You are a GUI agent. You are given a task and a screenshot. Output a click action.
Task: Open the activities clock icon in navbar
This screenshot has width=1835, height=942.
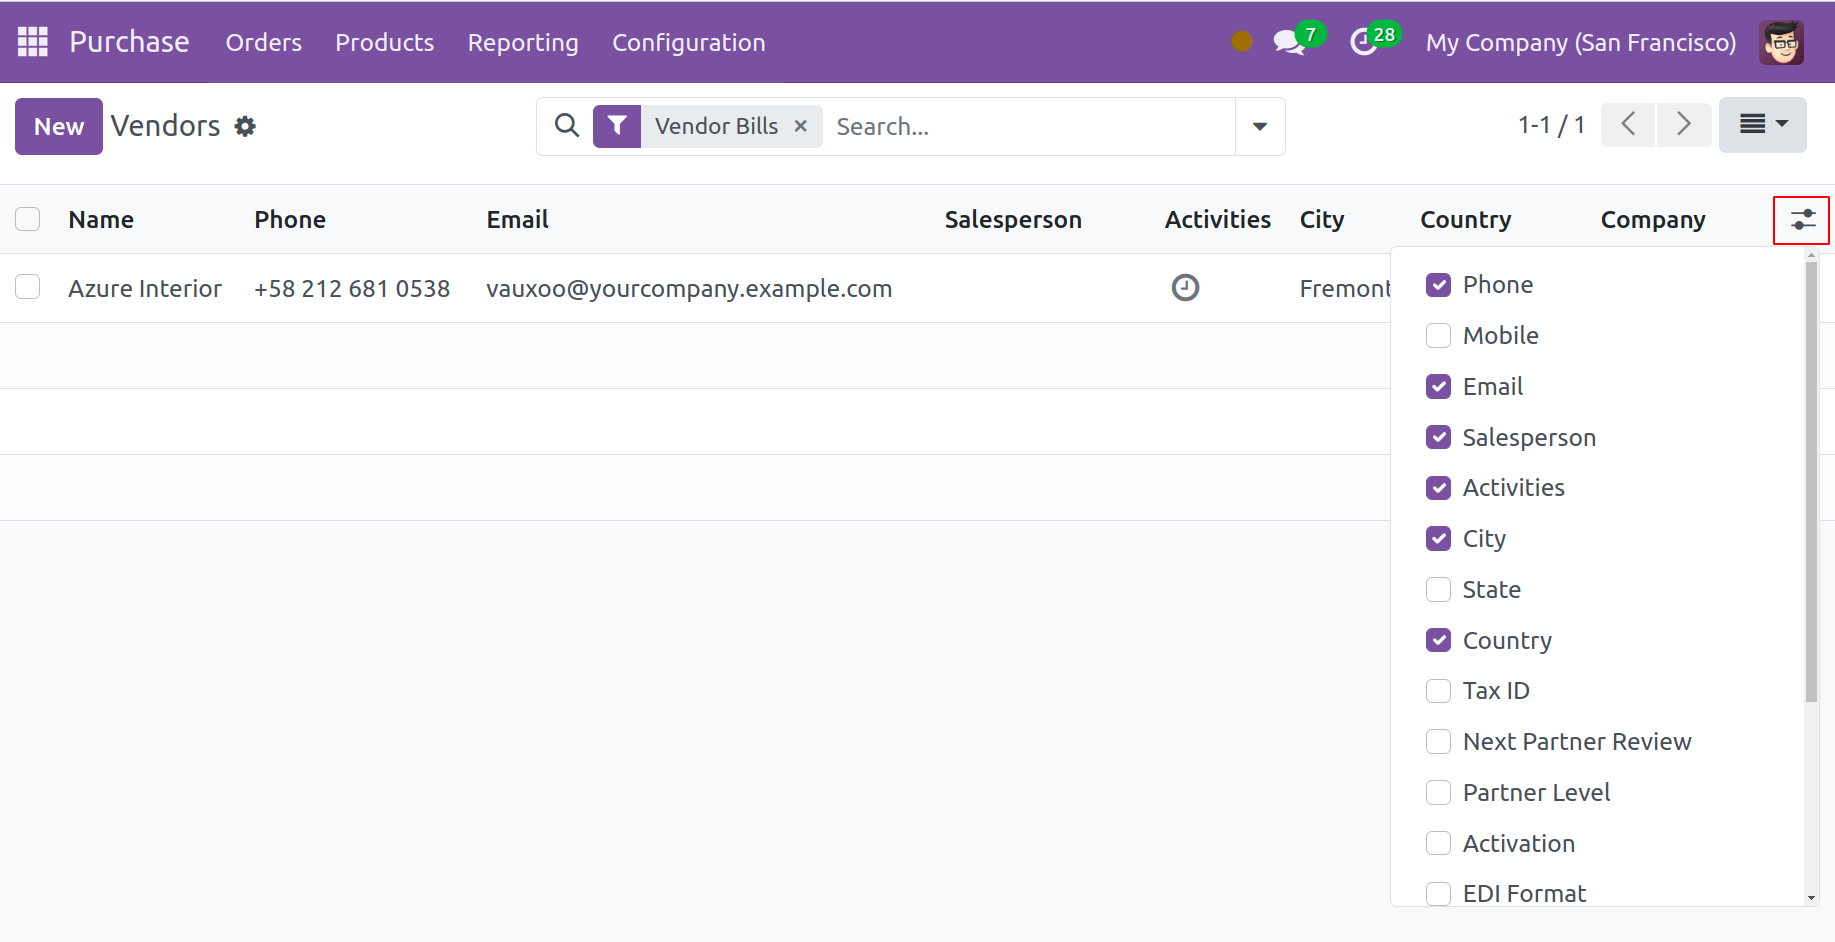coord(1363,42)
